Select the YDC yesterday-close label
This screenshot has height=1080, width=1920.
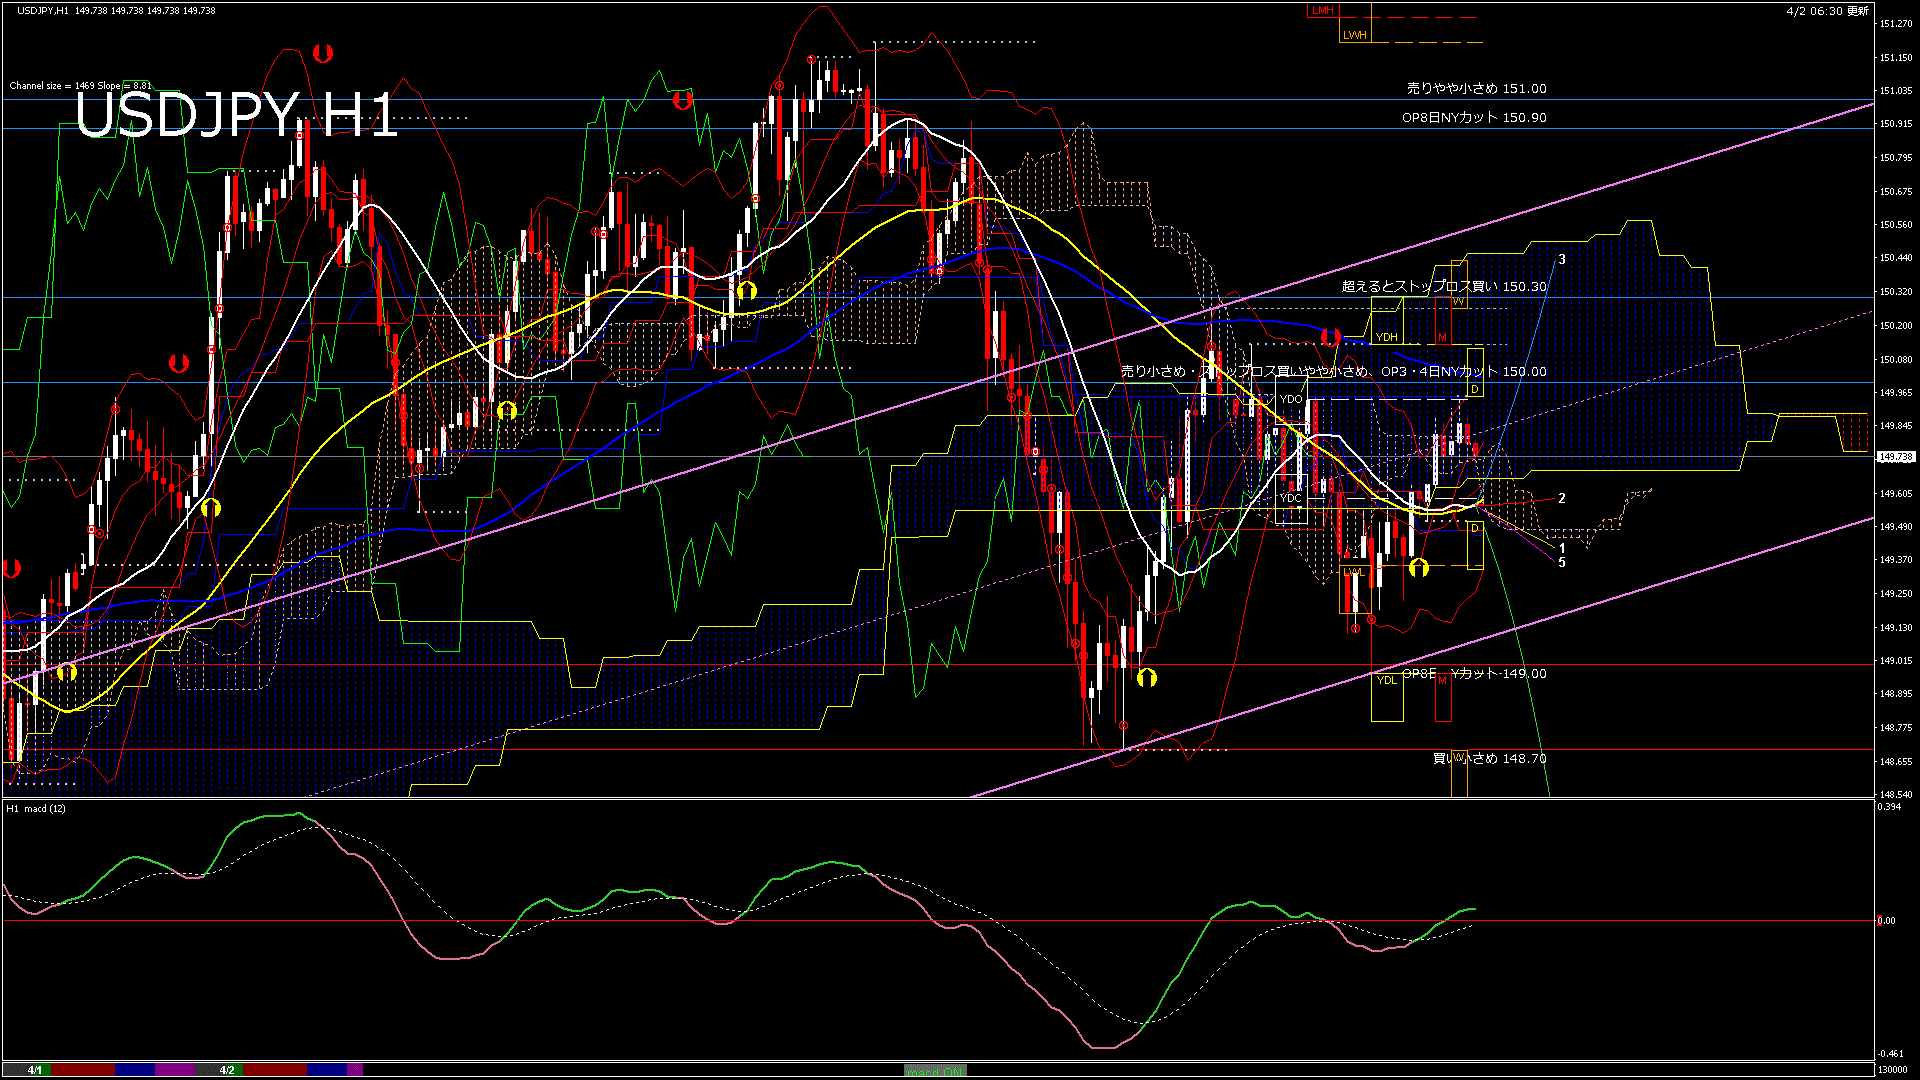click(1291, 498)
